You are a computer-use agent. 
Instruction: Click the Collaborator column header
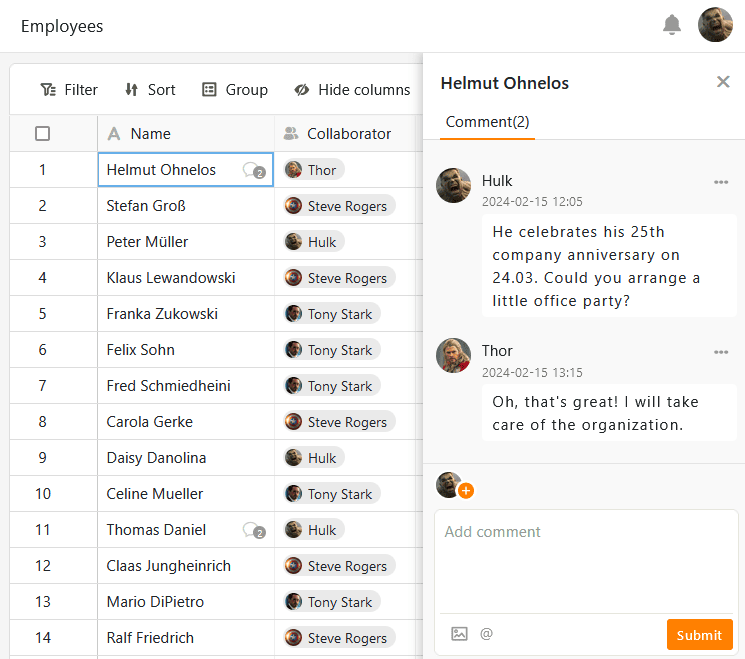[x=348, y=134]
